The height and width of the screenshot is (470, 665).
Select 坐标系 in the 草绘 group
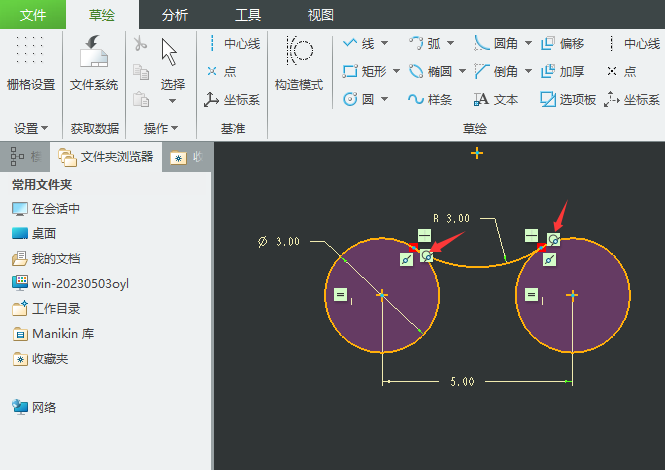[x=632, y=99]
